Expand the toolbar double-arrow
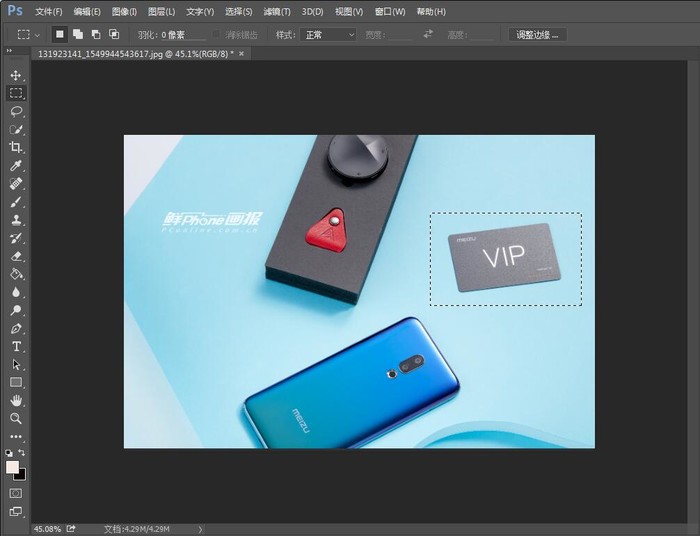The width and height of the screenshot is (700, 536). click(x=9, y=51)
